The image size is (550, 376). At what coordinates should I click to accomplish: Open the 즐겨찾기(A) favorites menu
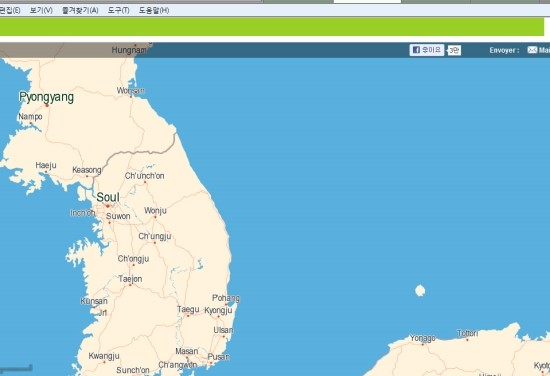[x=80, y=10]
